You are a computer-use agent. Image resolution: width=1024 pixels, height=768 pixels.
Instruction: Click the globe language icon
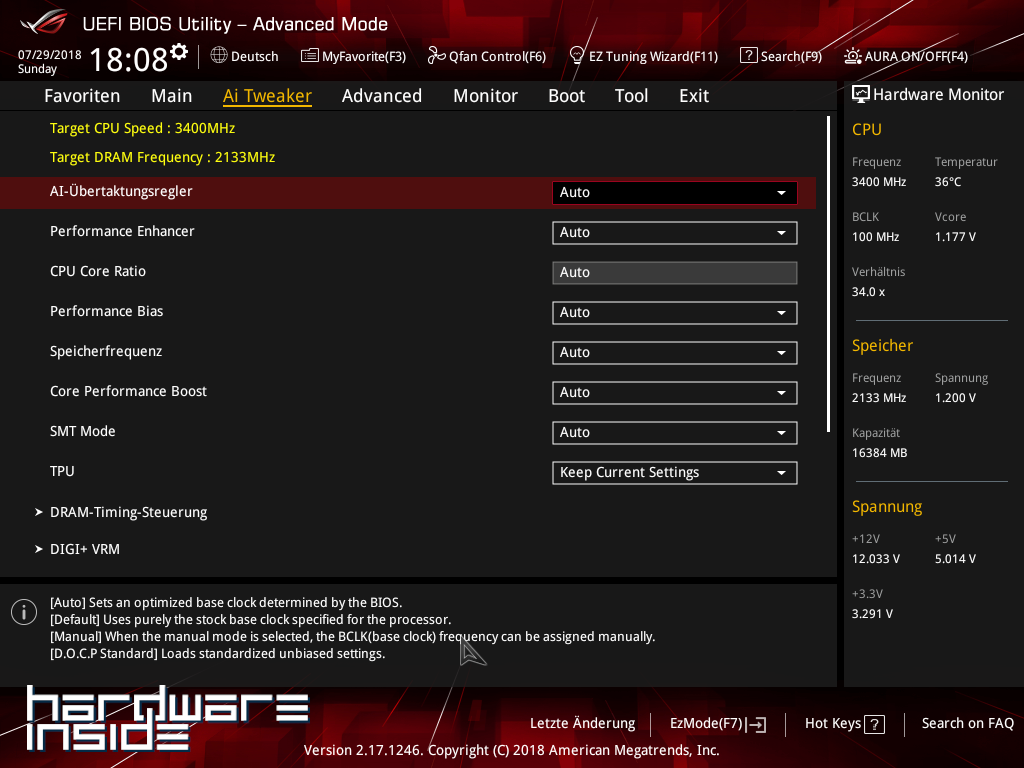click(x=219, y=56)
